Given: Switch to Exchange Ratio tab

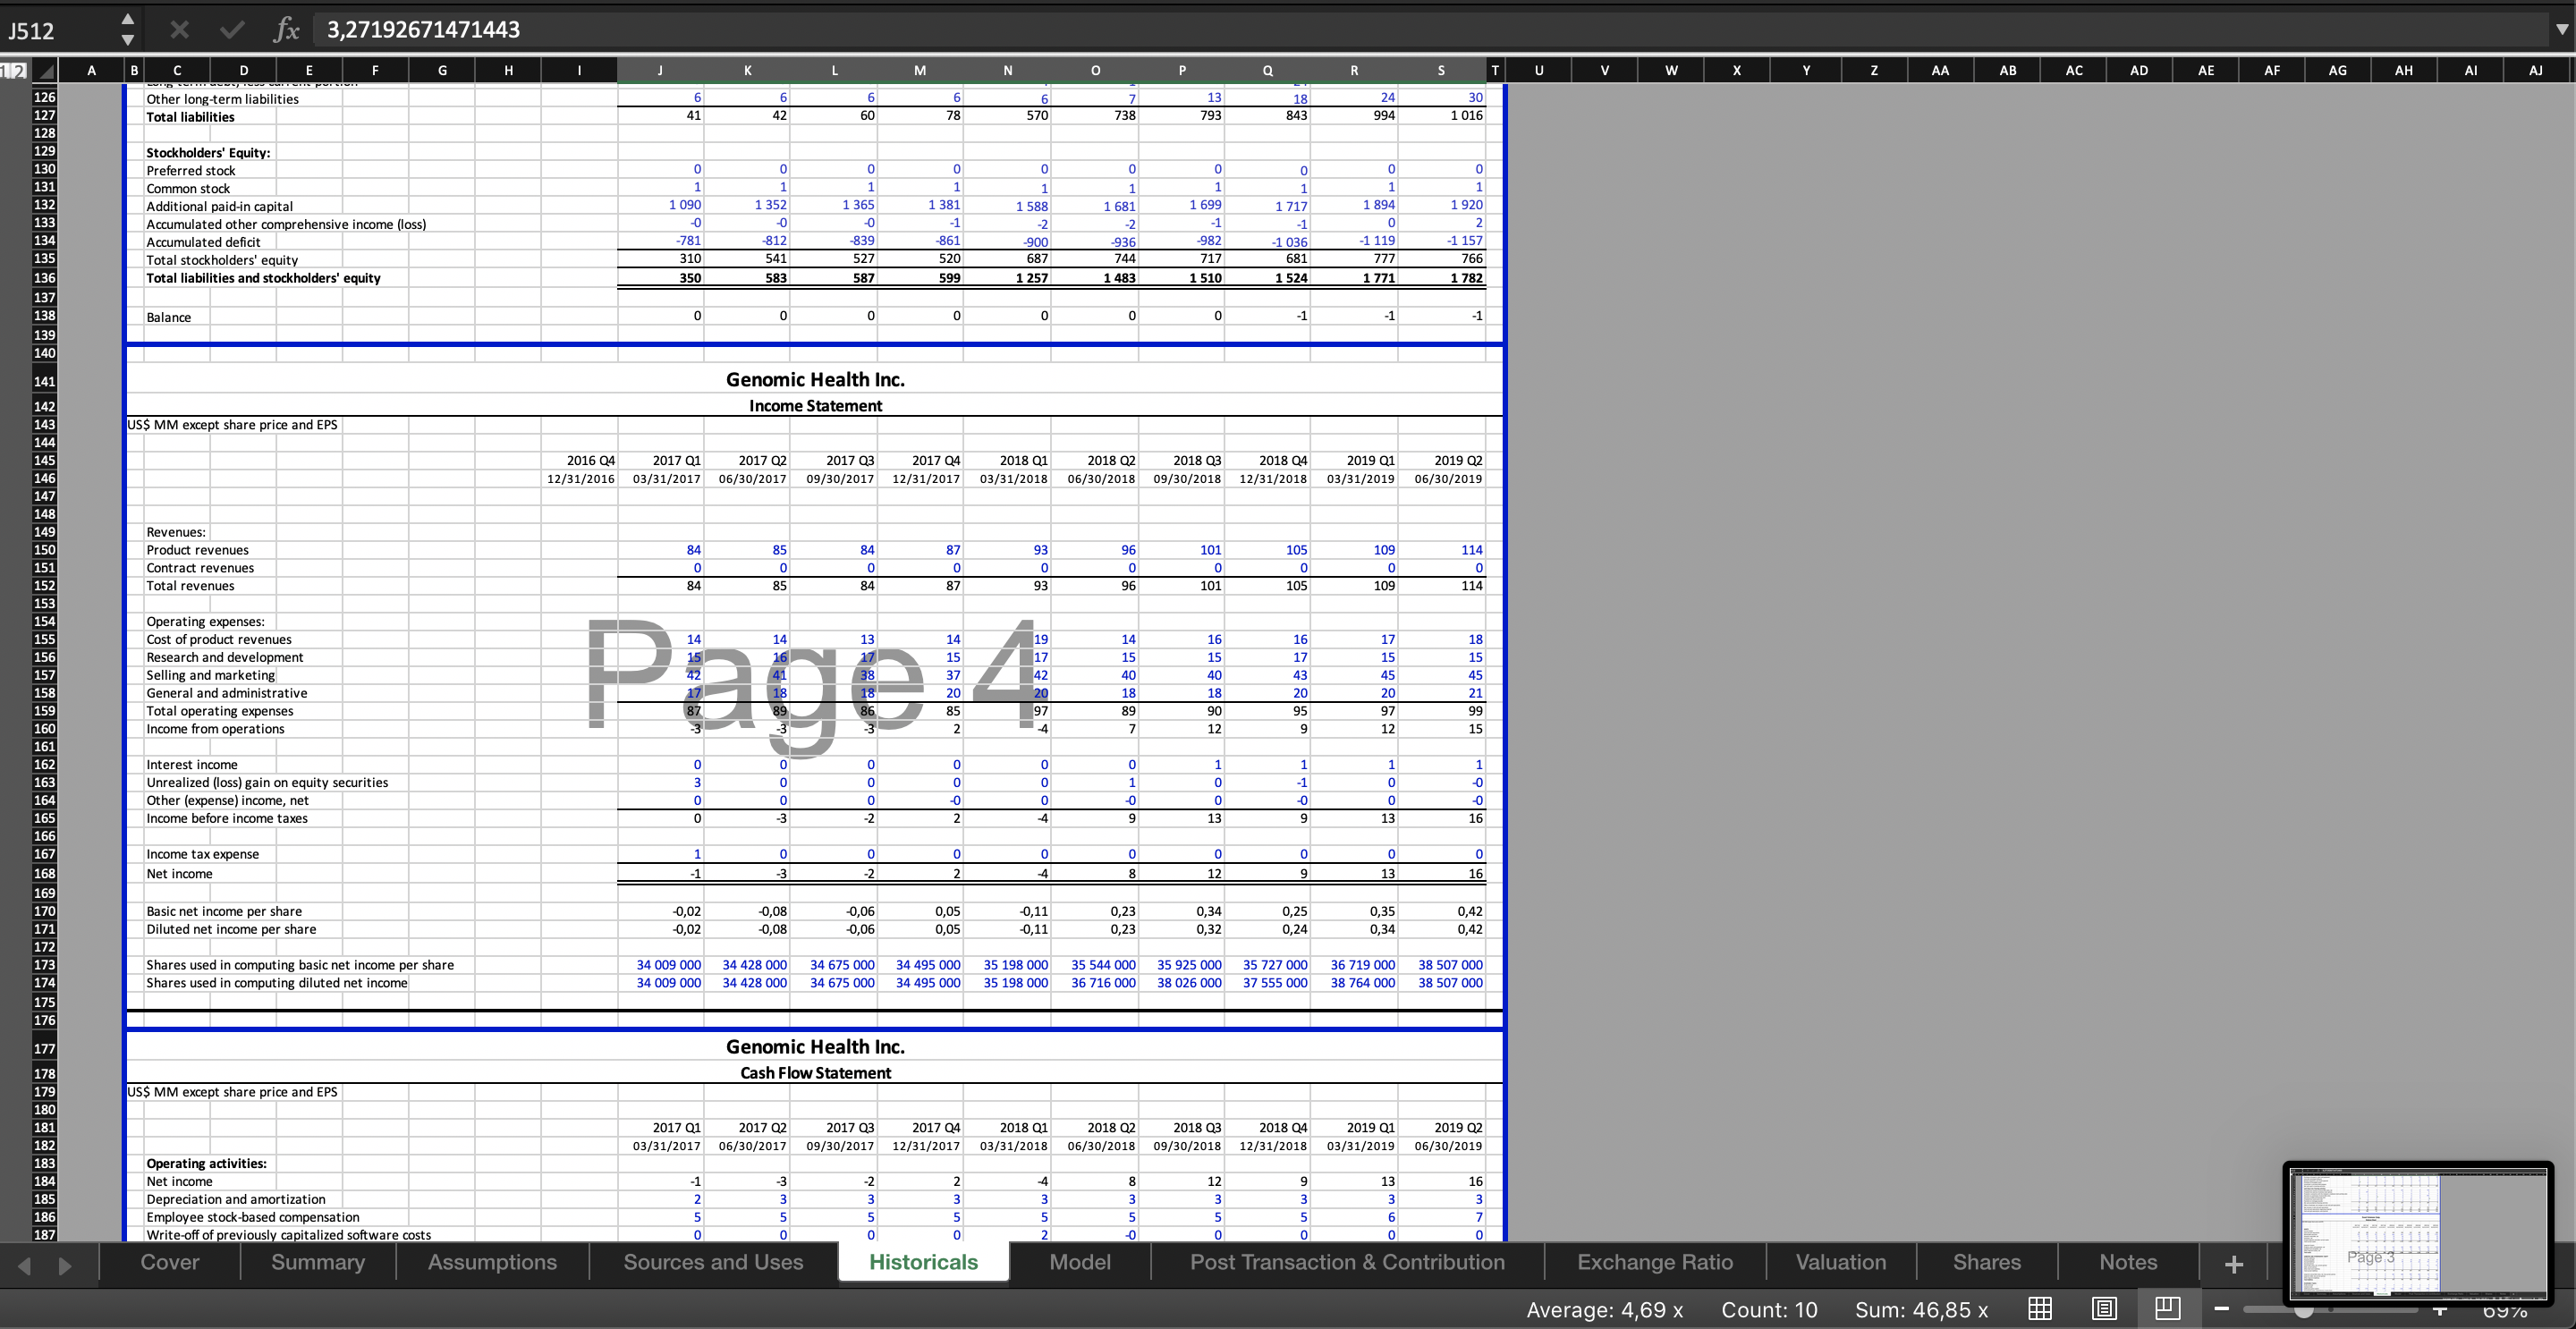Looking at the screenshot, I should tap(1655, 1262).
